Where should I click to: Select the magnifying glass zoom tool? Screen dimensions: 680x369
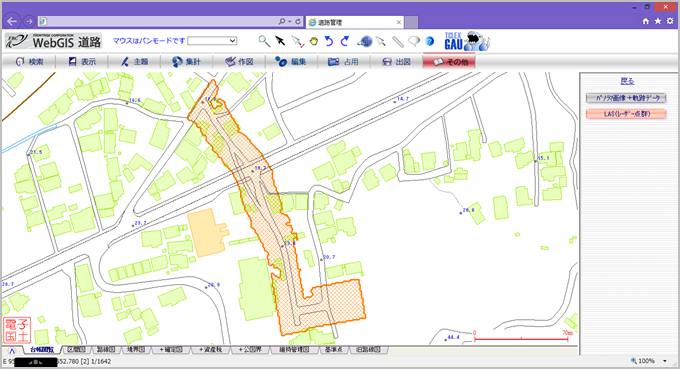[264, 41]
